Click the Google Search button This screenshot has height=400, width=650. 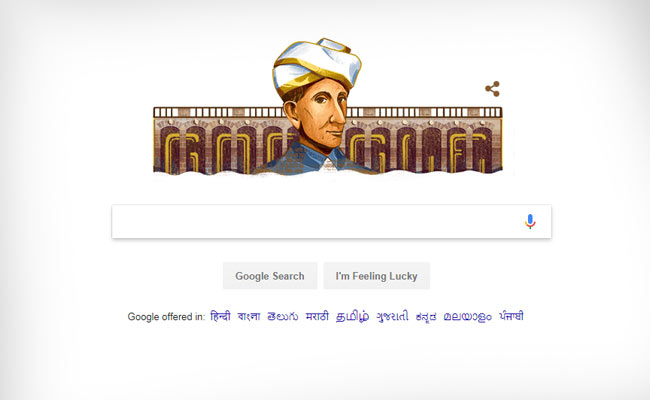270,276
